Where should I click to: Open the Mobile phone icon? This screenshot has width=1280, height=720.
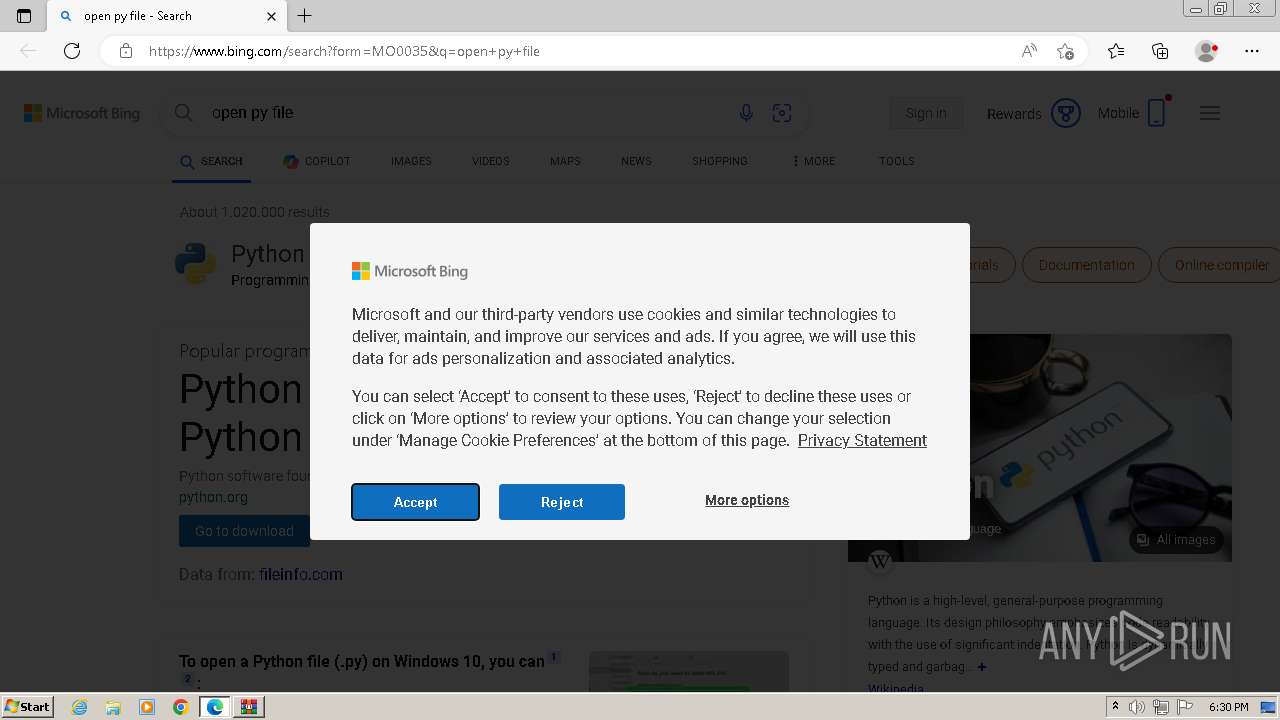(x=1157, y=112)
